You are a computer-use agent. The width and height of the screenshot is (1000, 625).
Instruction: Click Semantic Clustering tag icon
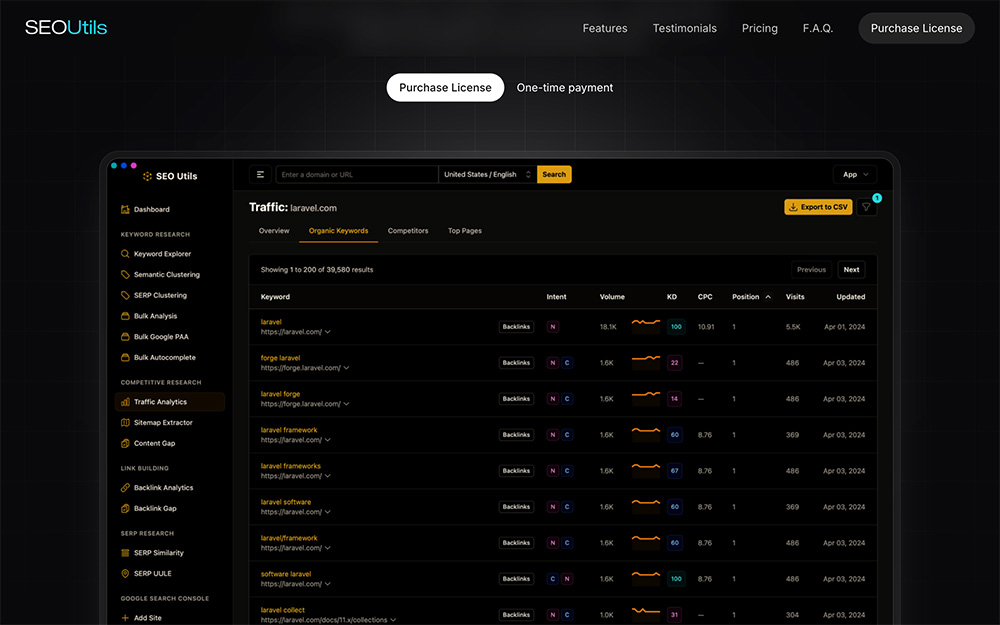pyautogui.click(x=125, y=274)
